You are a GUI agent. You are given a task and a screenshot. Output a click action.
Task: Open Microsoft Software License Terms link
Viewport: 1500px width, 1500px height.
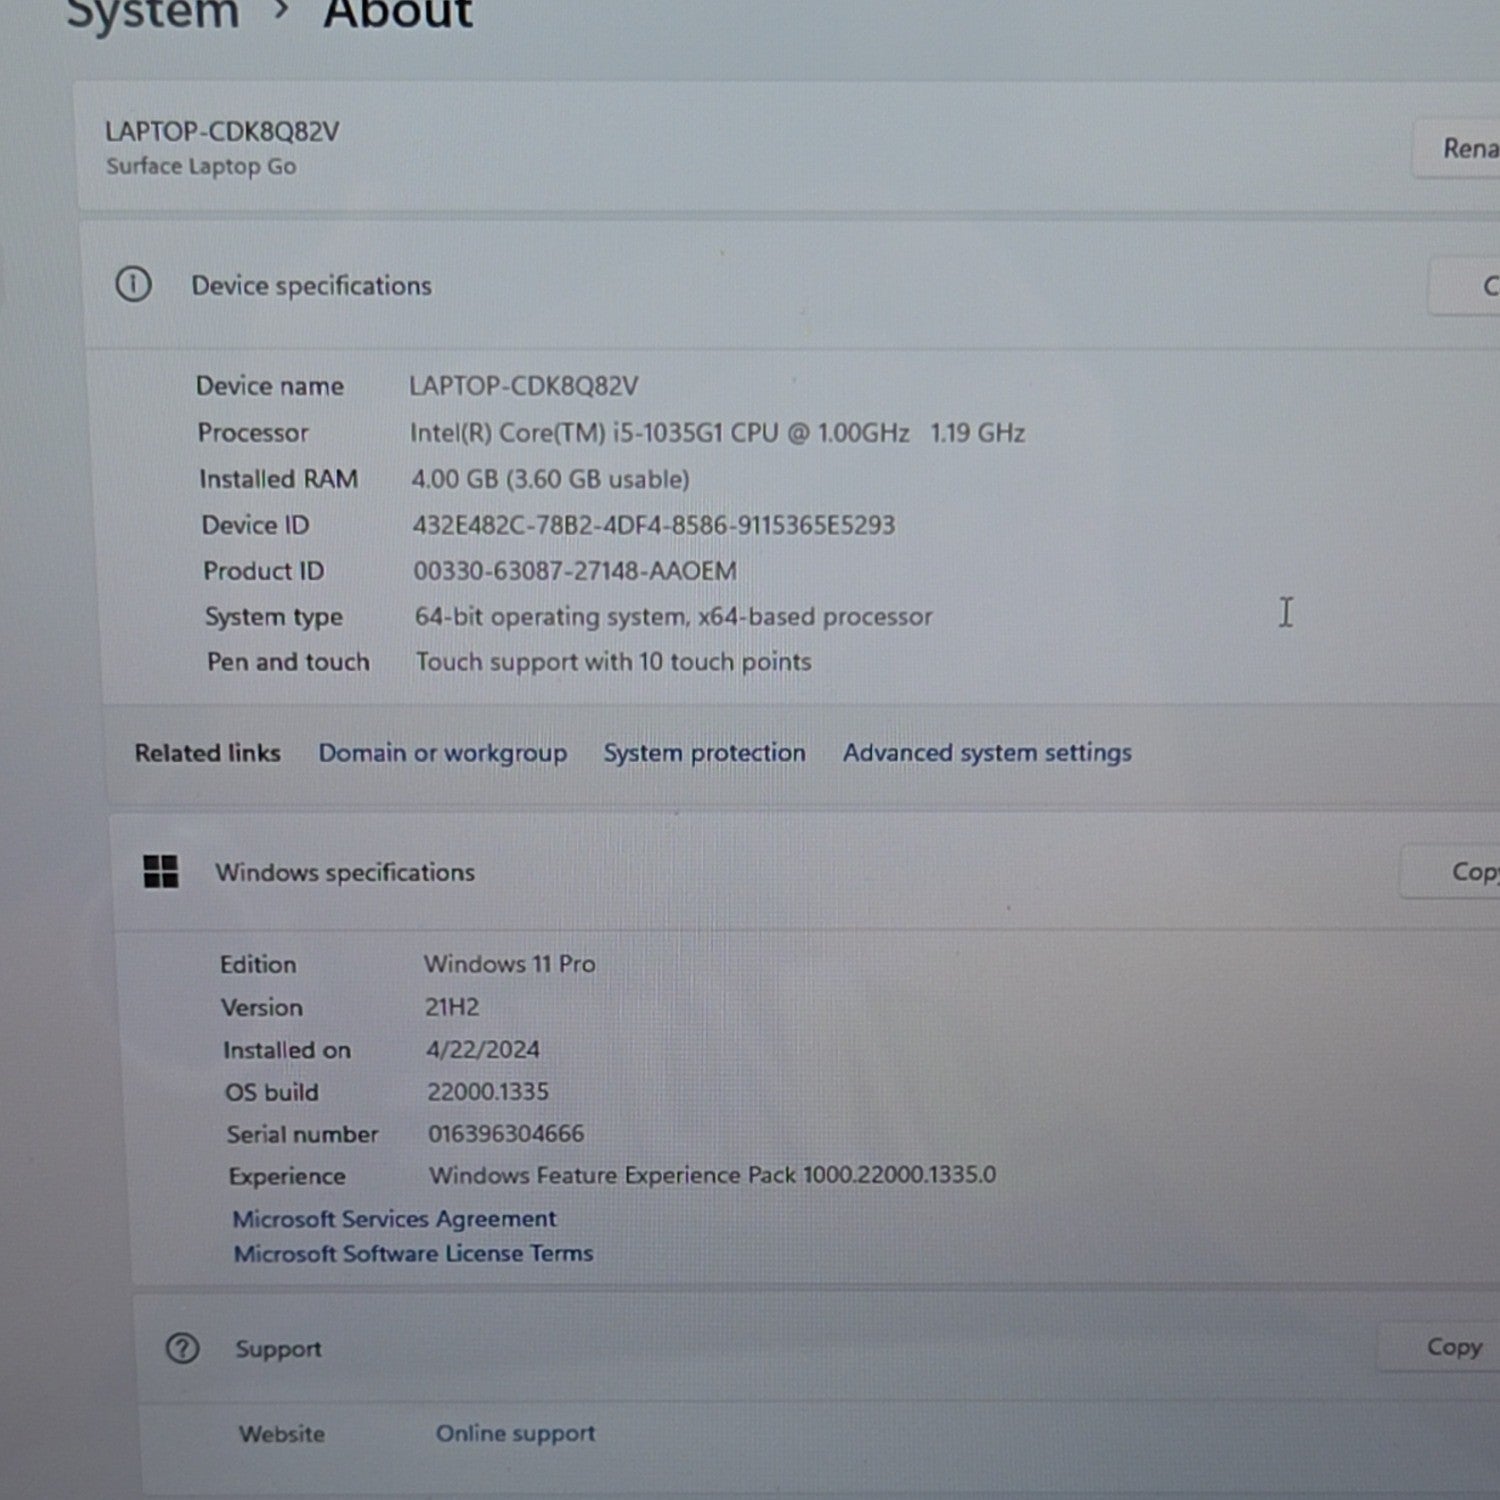[413, 1253]
